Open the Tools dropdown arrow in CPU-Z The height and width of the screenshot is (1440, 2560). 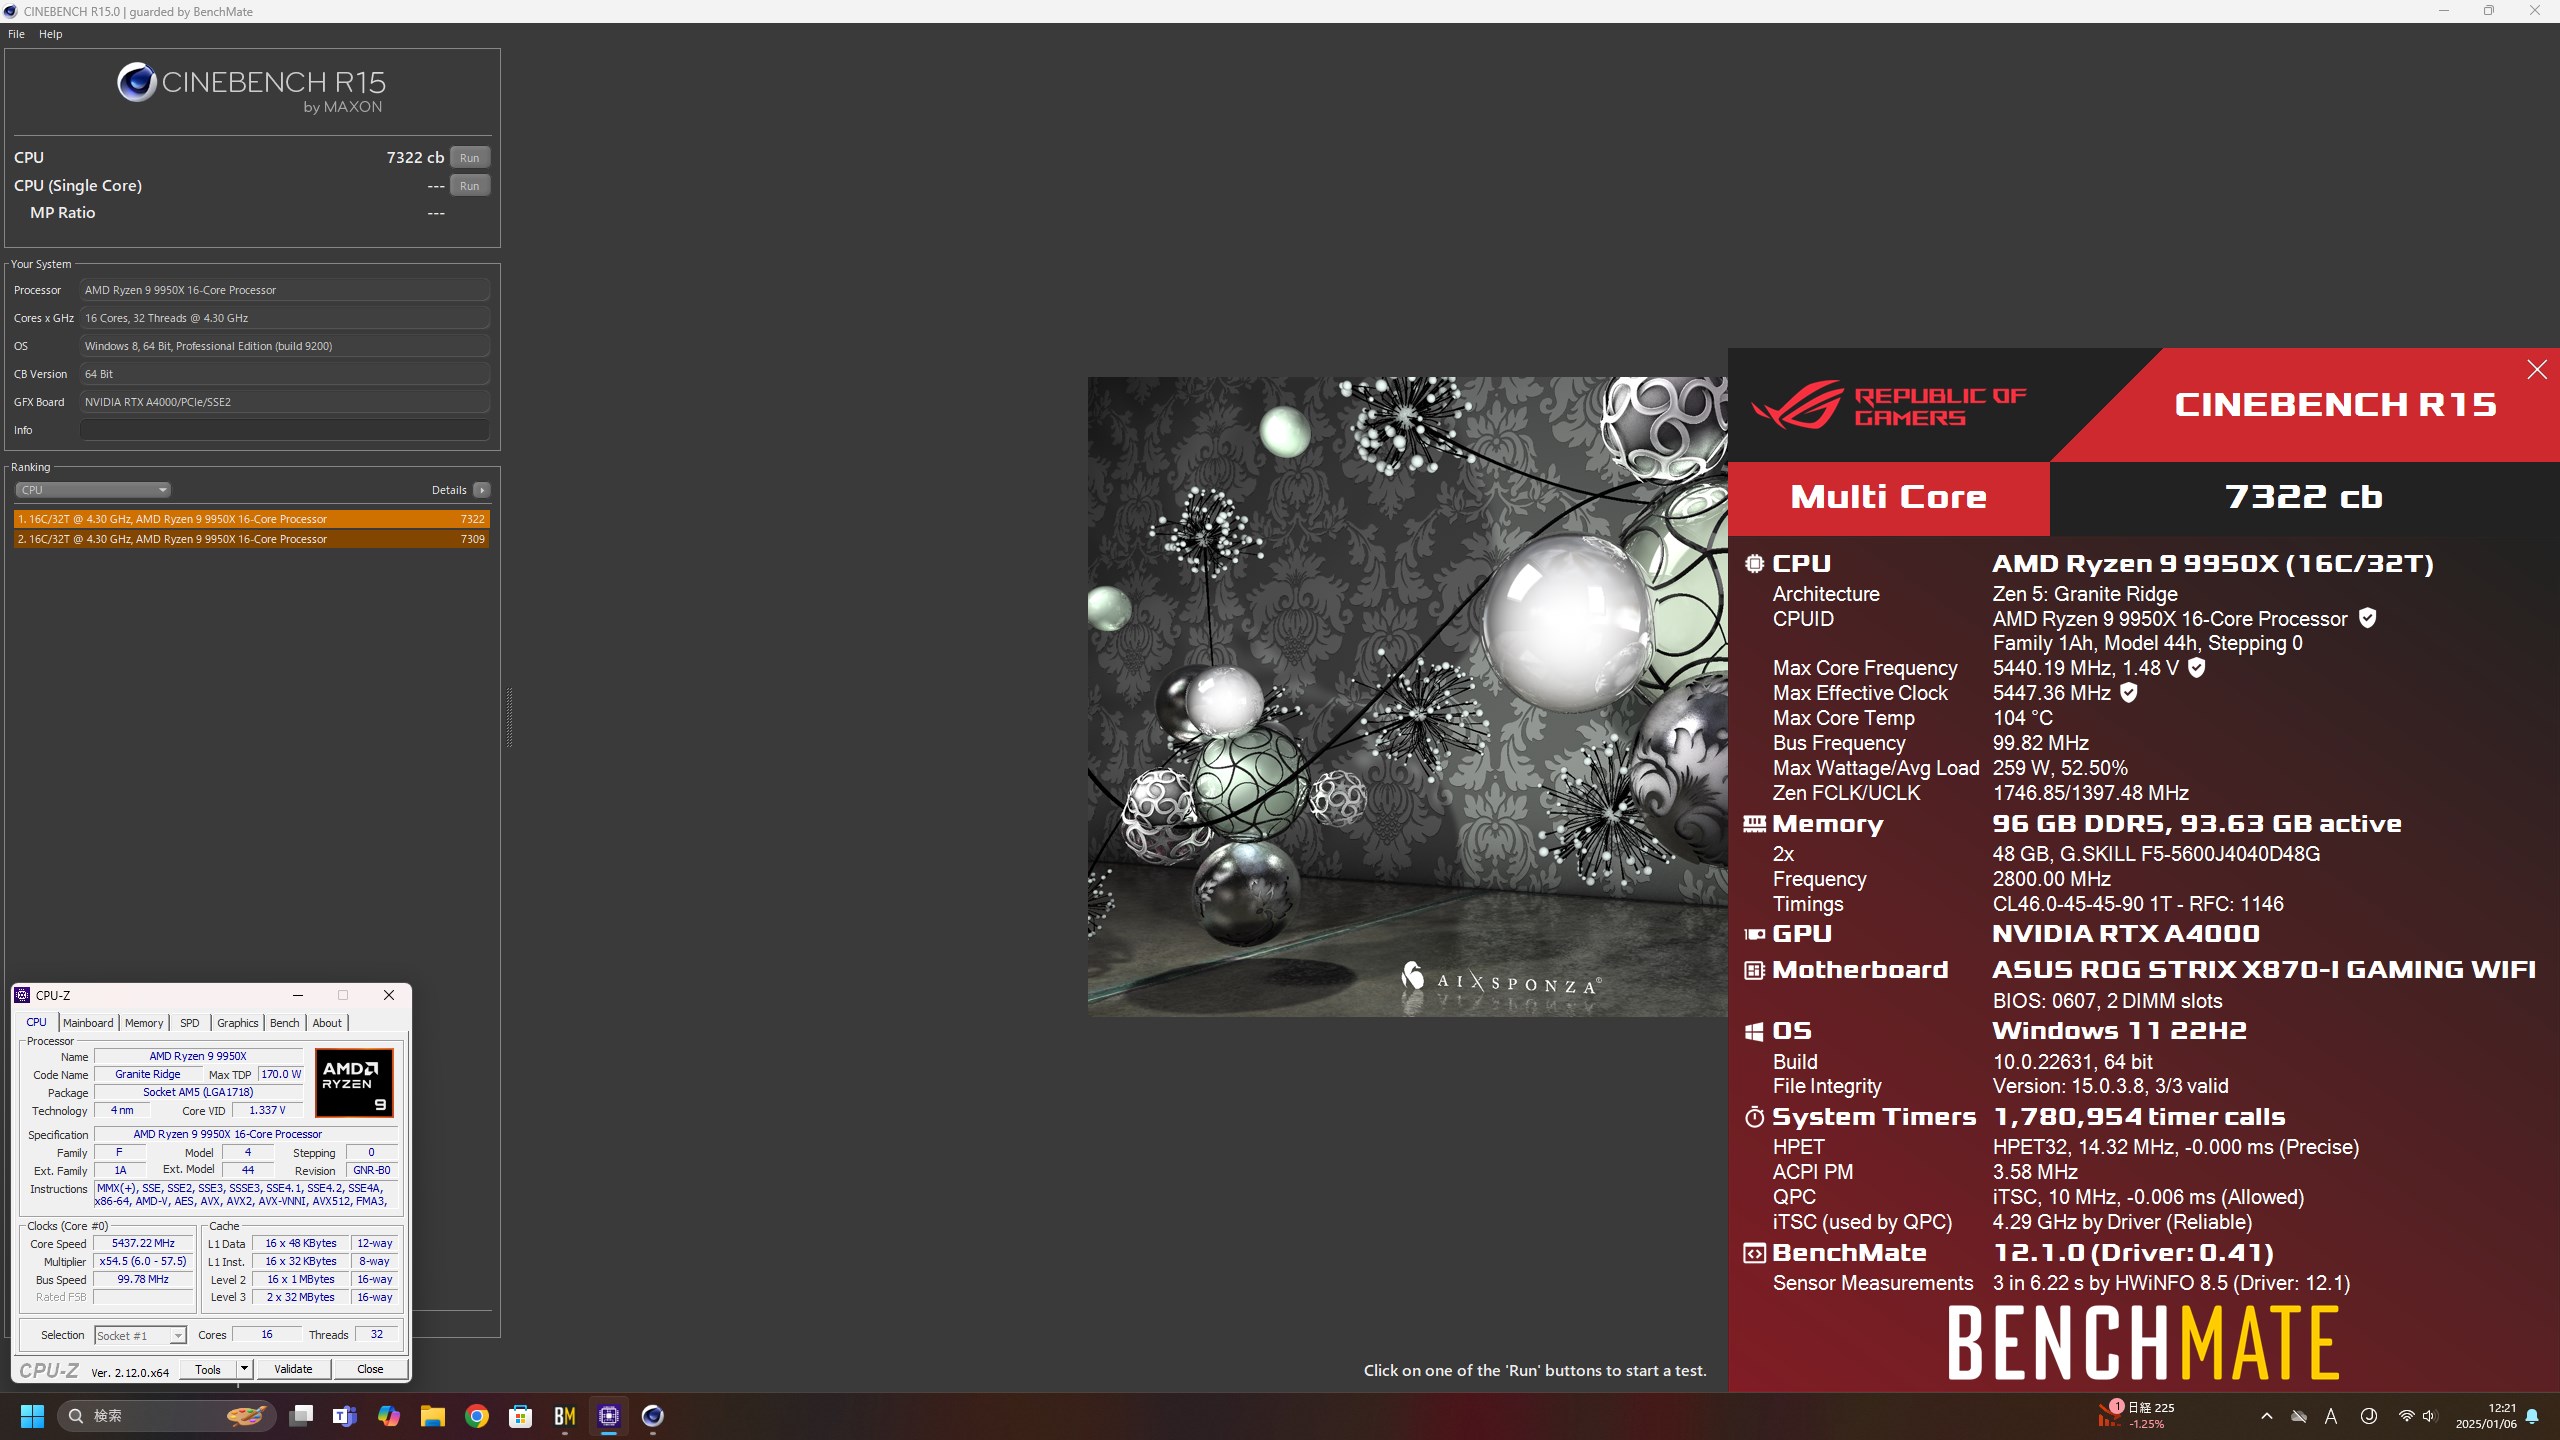(244, 1369)
